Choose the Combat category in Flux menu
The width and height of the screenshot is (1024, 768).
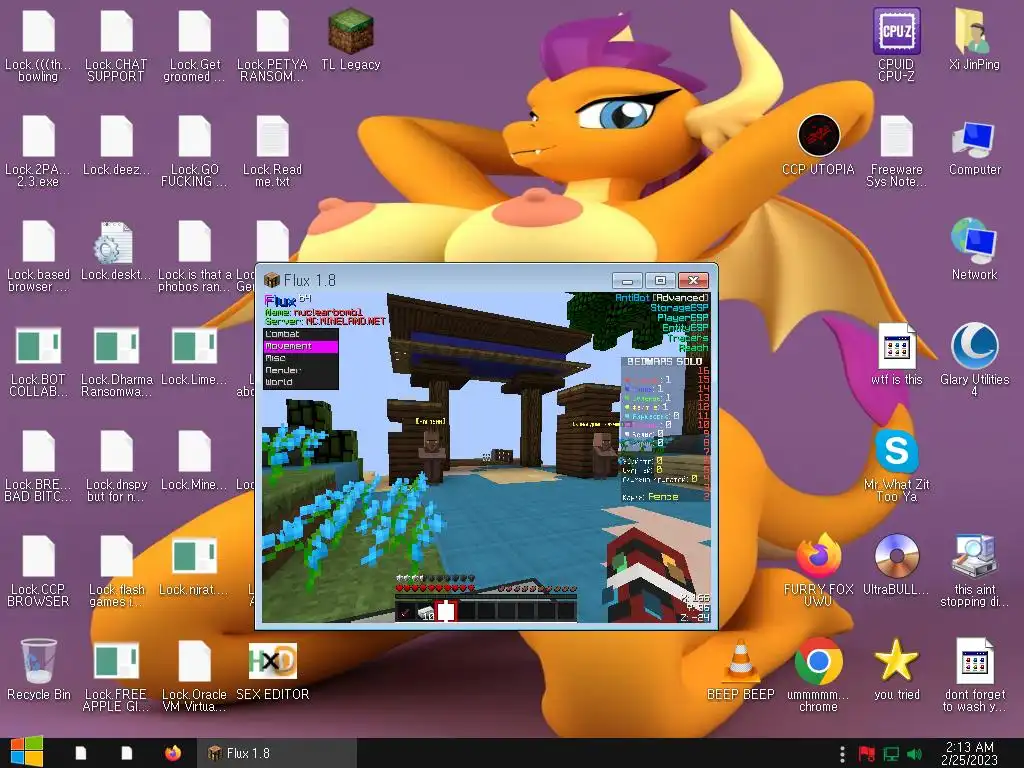300,334
